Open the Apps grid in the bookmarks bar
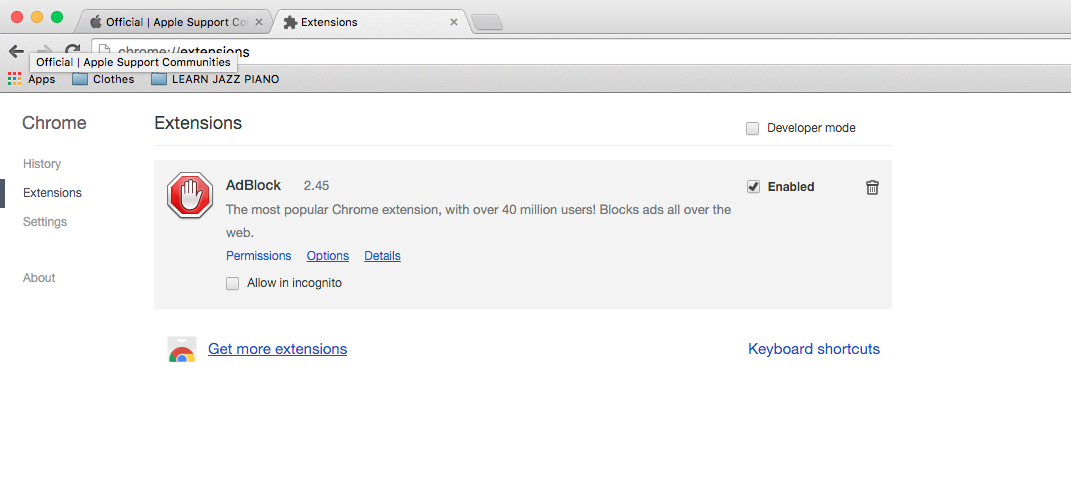 pos(32,79)
